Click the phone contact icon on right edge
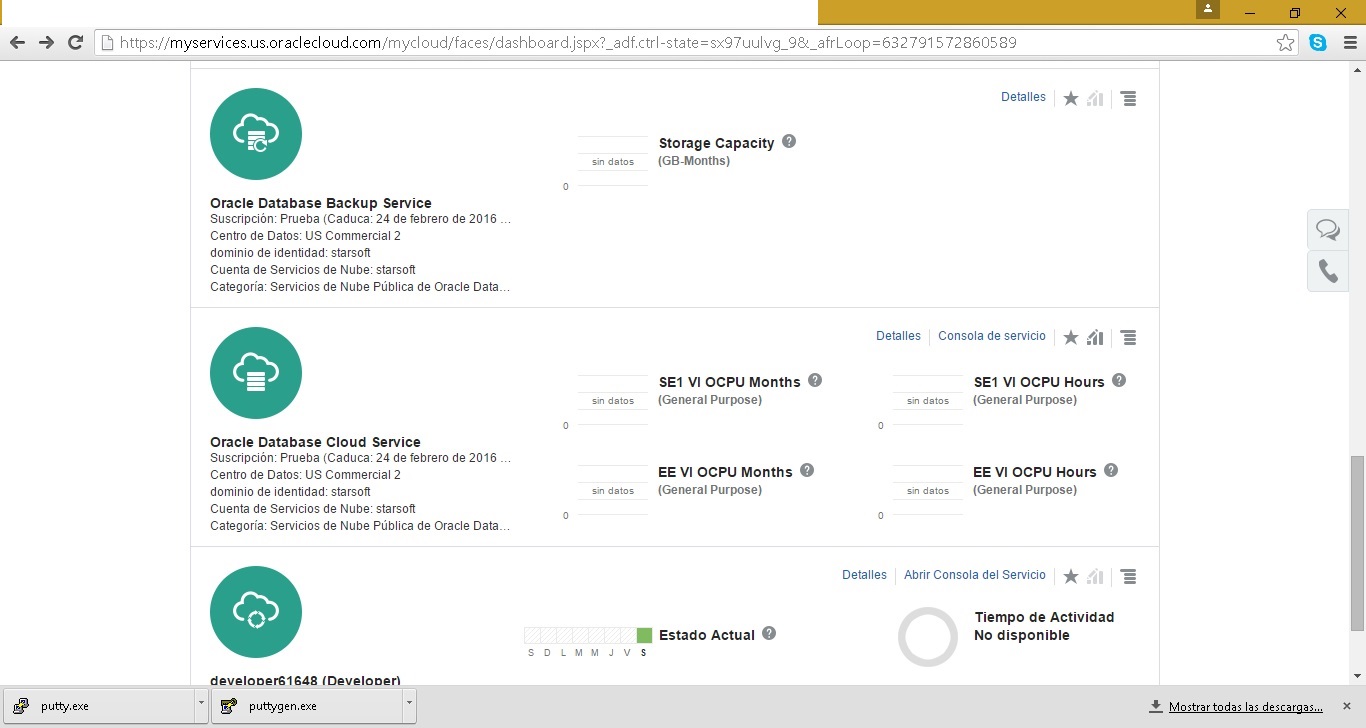The height and width of the screenshot is (728, 1366). pyautogui.click(x=1328, y=271)
